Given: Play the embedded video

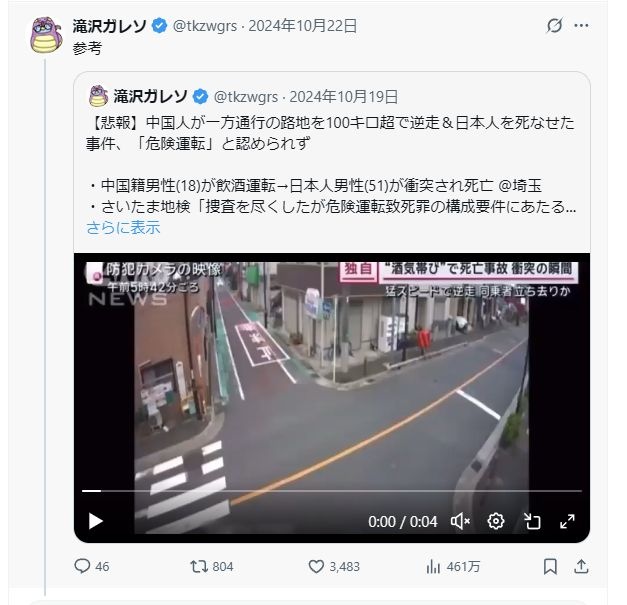Looking at the screenshot, I should [95, 521].
